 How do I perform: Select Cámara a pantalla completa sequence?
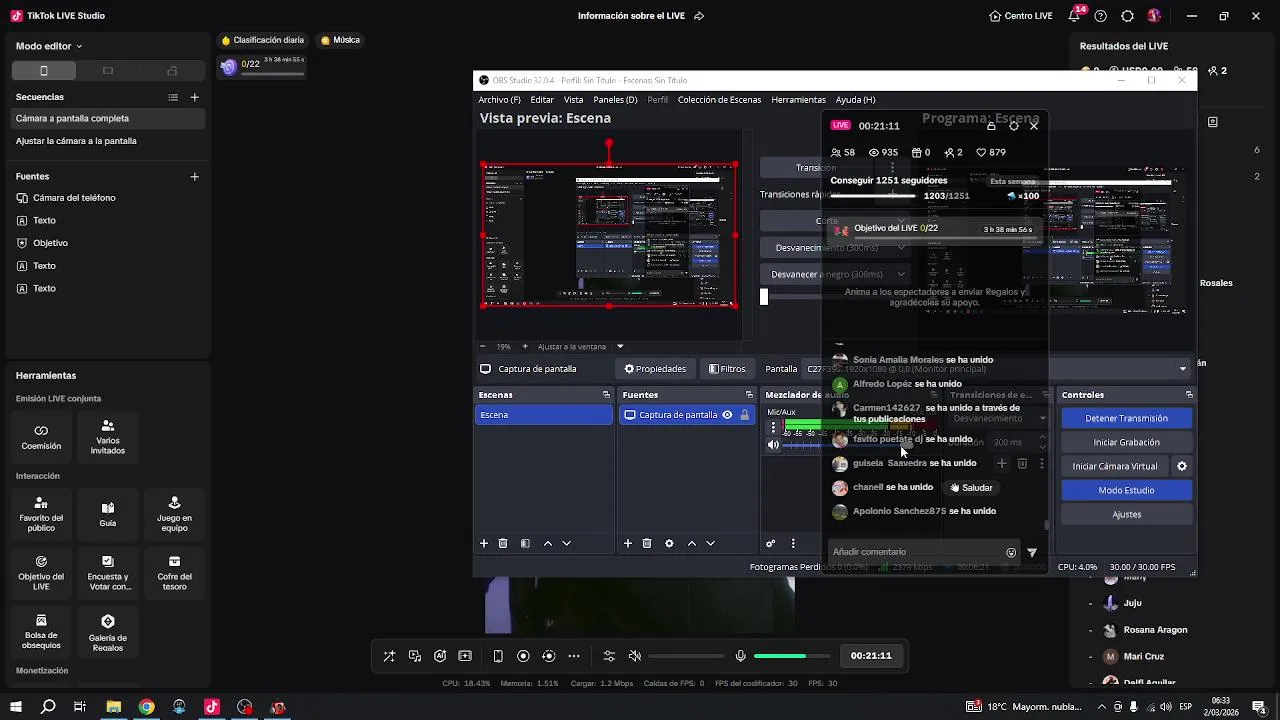point(107,118)
